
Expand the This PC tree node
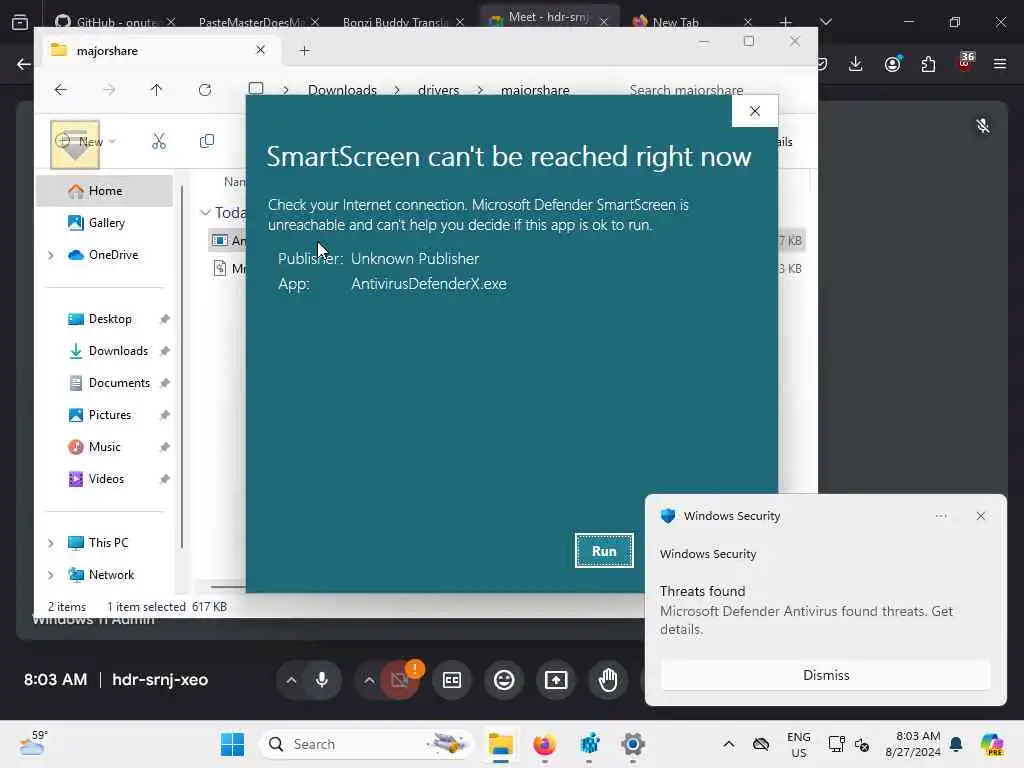[x=51, y=543]
